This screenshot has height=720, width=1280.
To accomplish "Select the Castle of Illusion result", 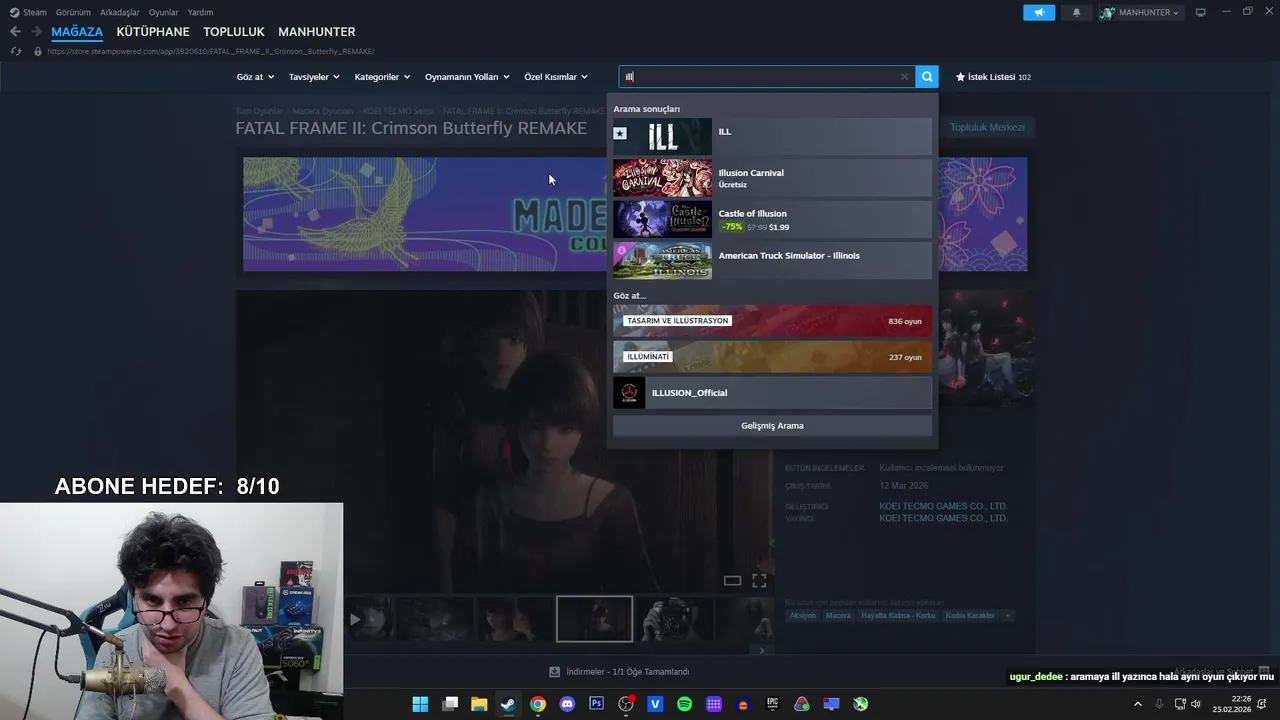I will (x=772, y=219).
